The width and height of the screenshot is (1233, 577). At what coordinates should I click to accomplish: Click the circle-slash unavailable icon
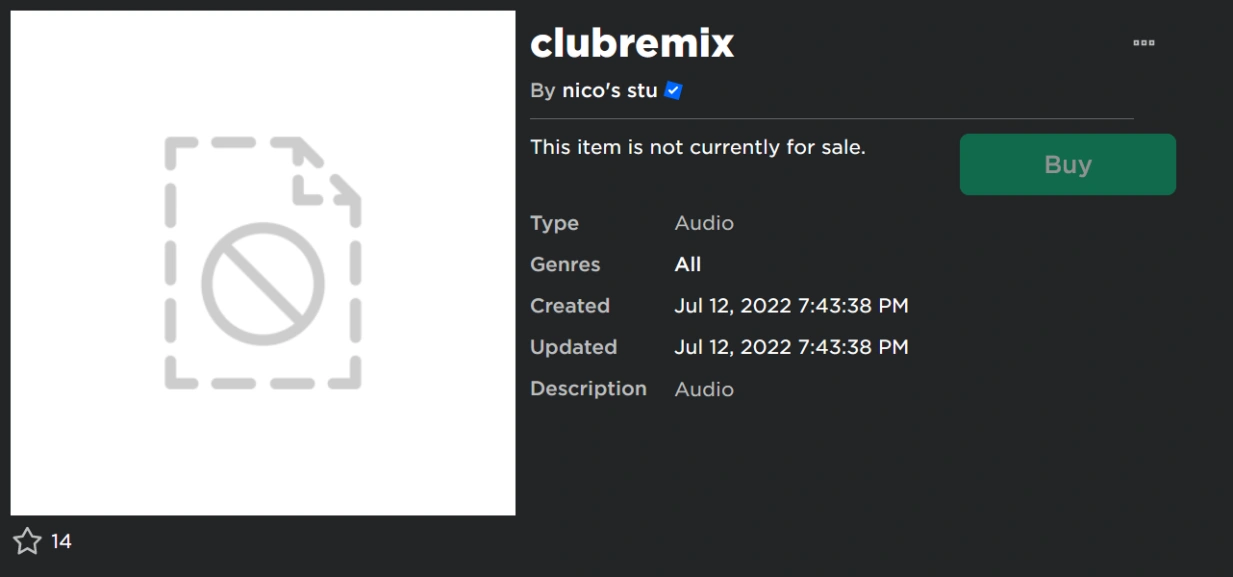click(x=262, y=283)
